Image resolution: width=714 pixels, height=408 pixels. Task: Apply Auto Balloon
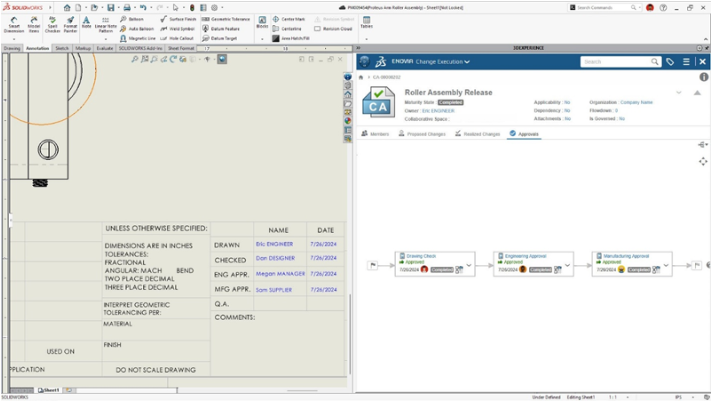137,29
